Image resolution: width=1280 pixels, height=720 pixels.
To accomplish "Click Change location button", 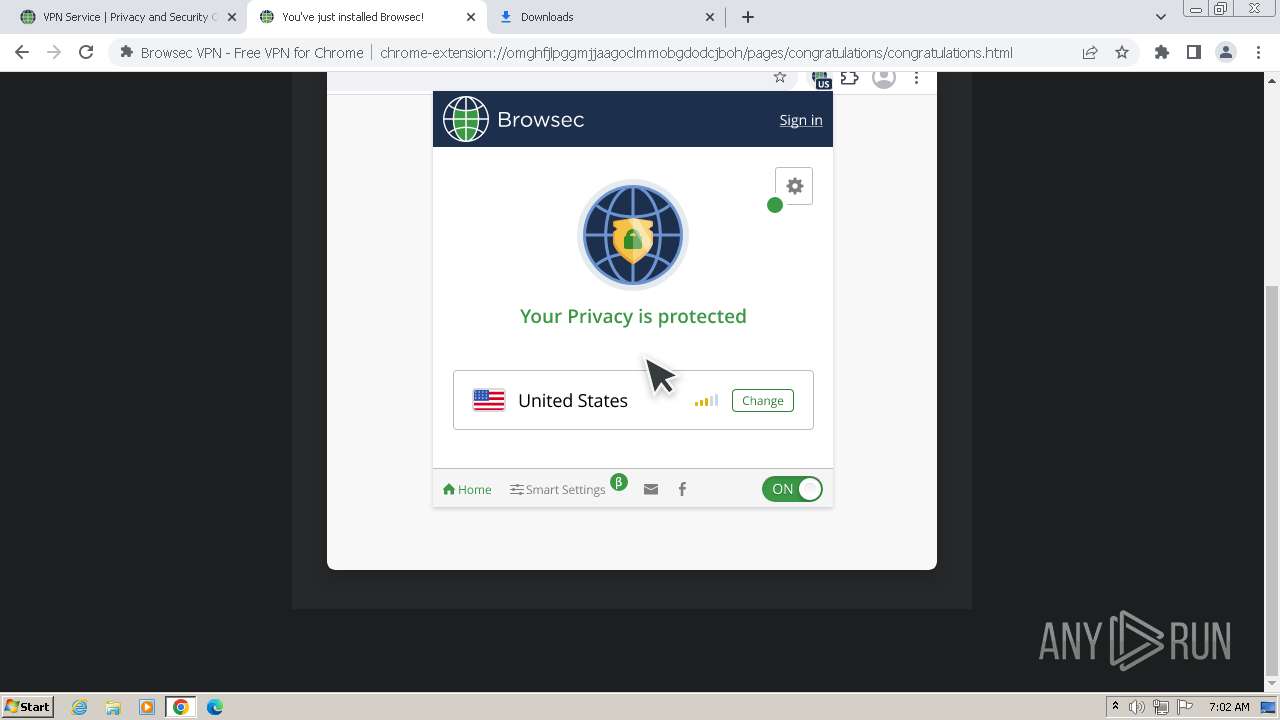I will tap(762, 401).
